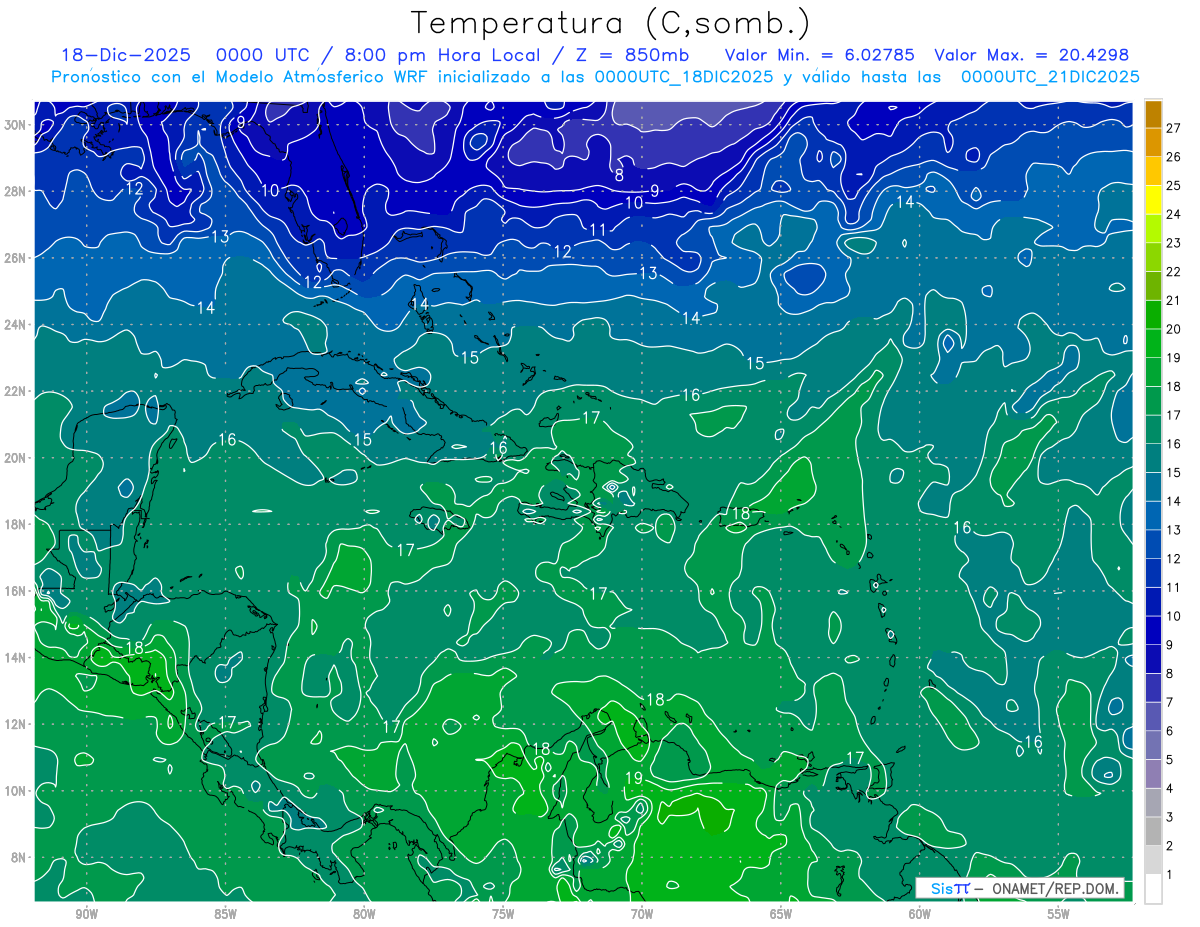Click the 55W longitude axis label
The width and height of the screenshot is (1200, 927).
tap(1059, 914)
